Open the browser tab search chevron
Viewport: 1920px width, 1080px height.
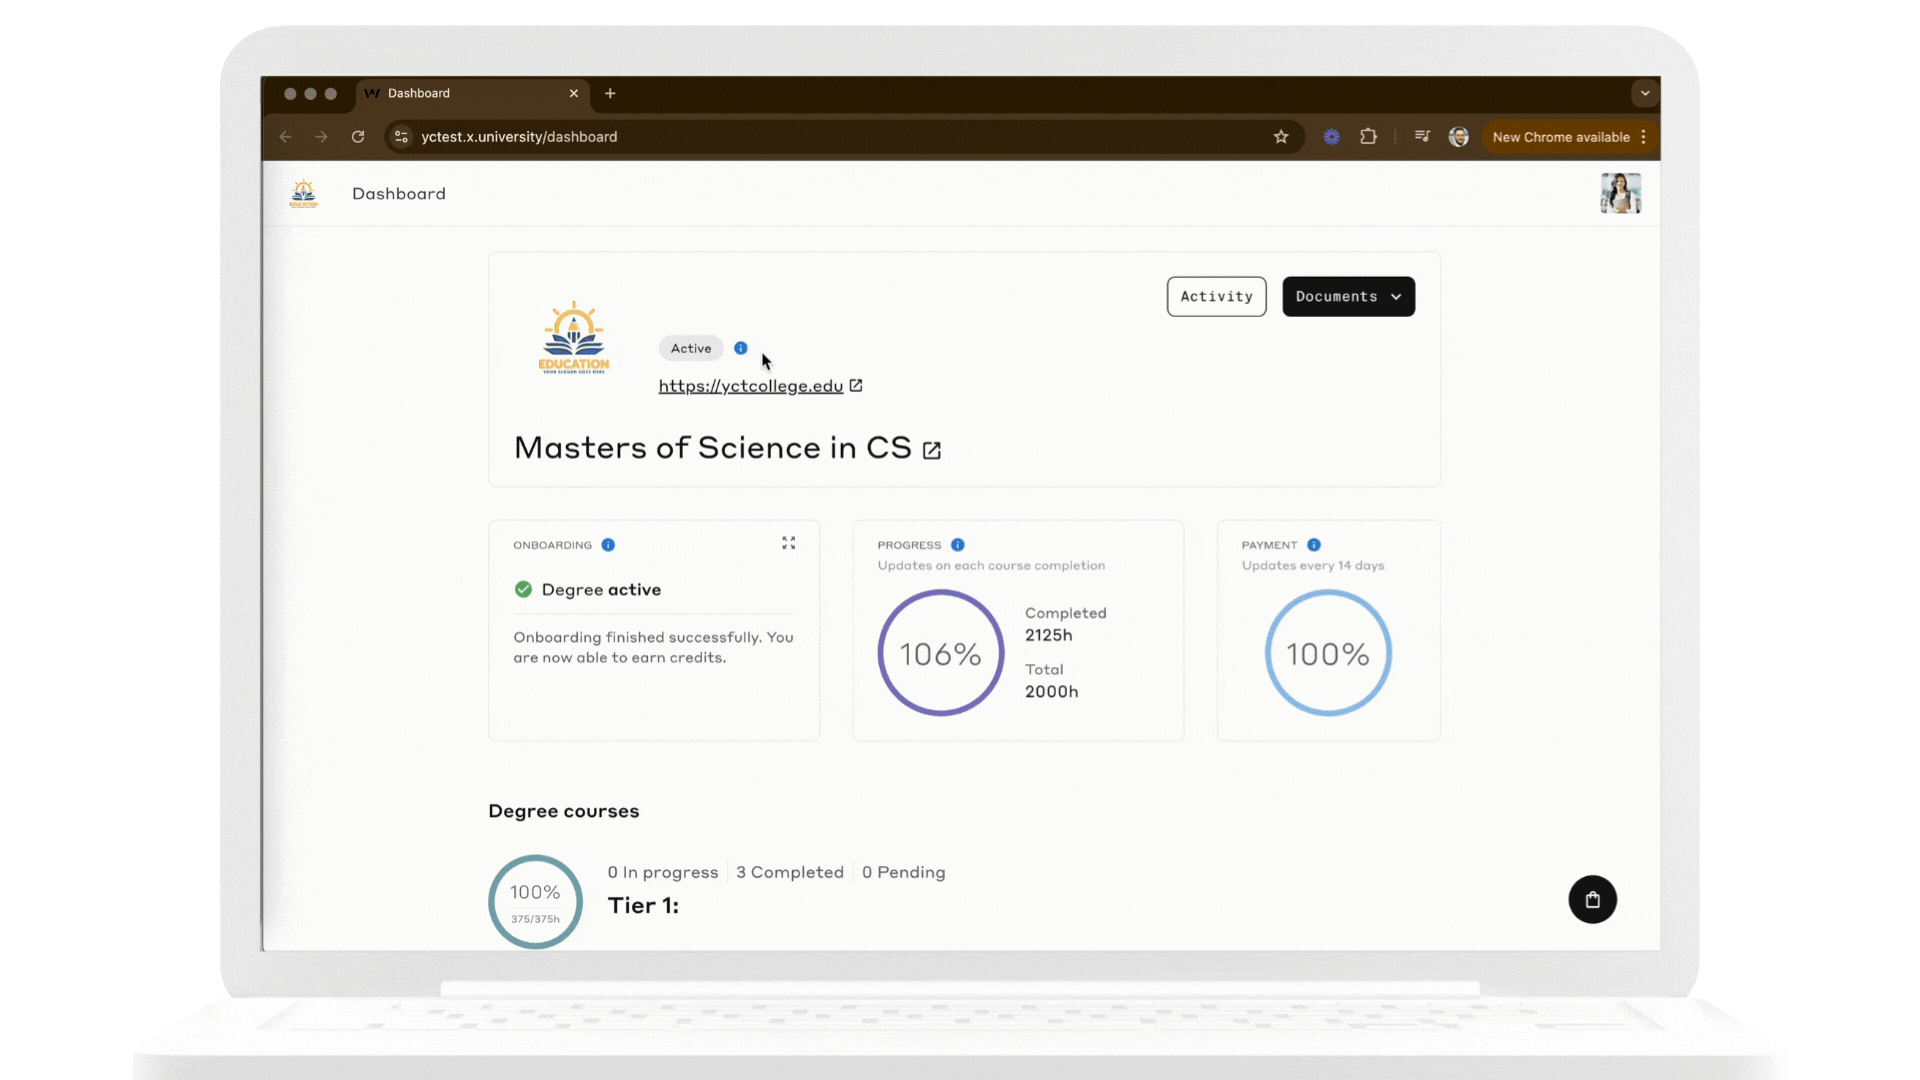(1644, 93)
